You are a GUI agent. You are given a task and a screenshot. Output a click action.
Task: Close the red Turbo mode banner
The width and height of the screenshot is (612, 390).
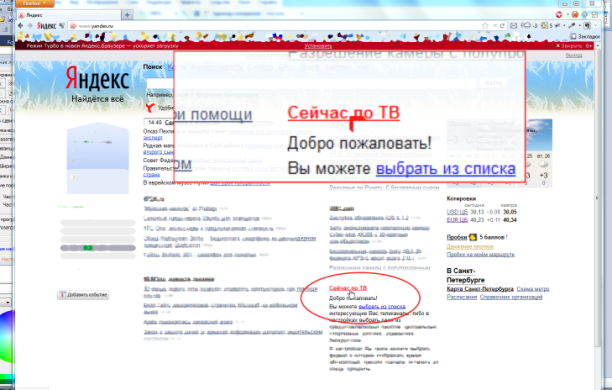[x=569, y=46]
